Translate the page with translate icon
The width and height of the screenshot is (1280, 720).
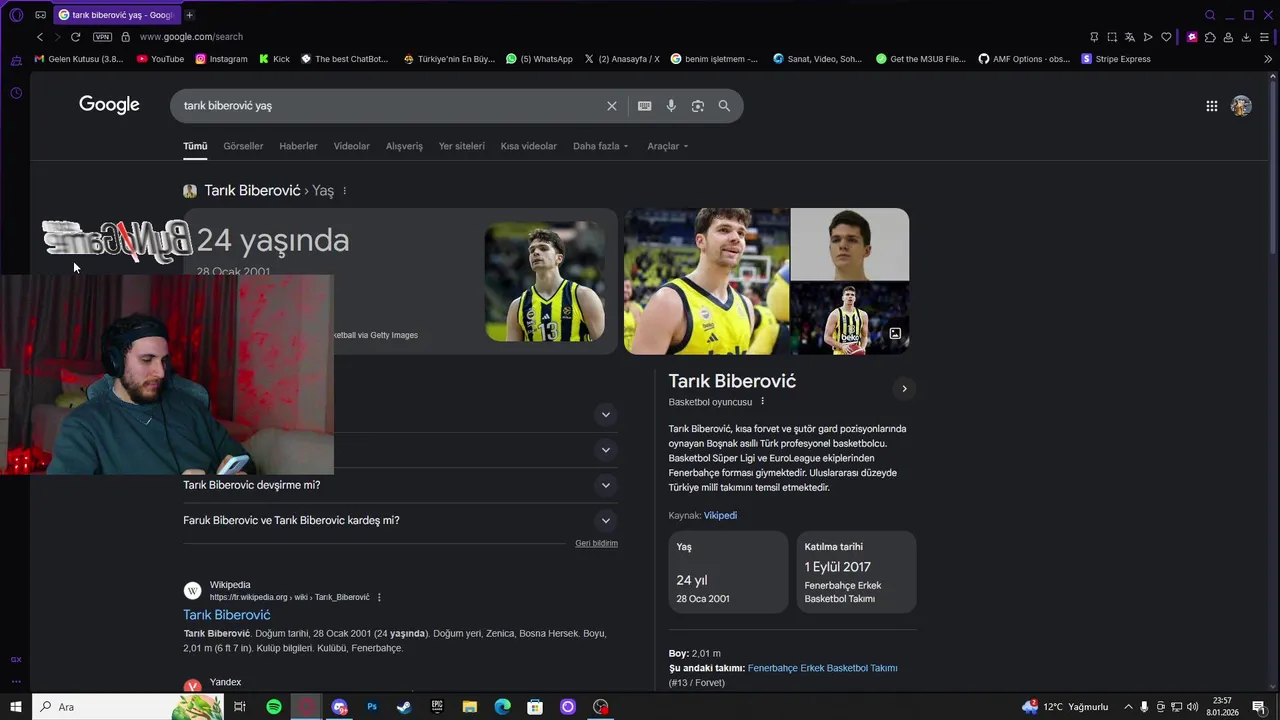point(1130,37)
